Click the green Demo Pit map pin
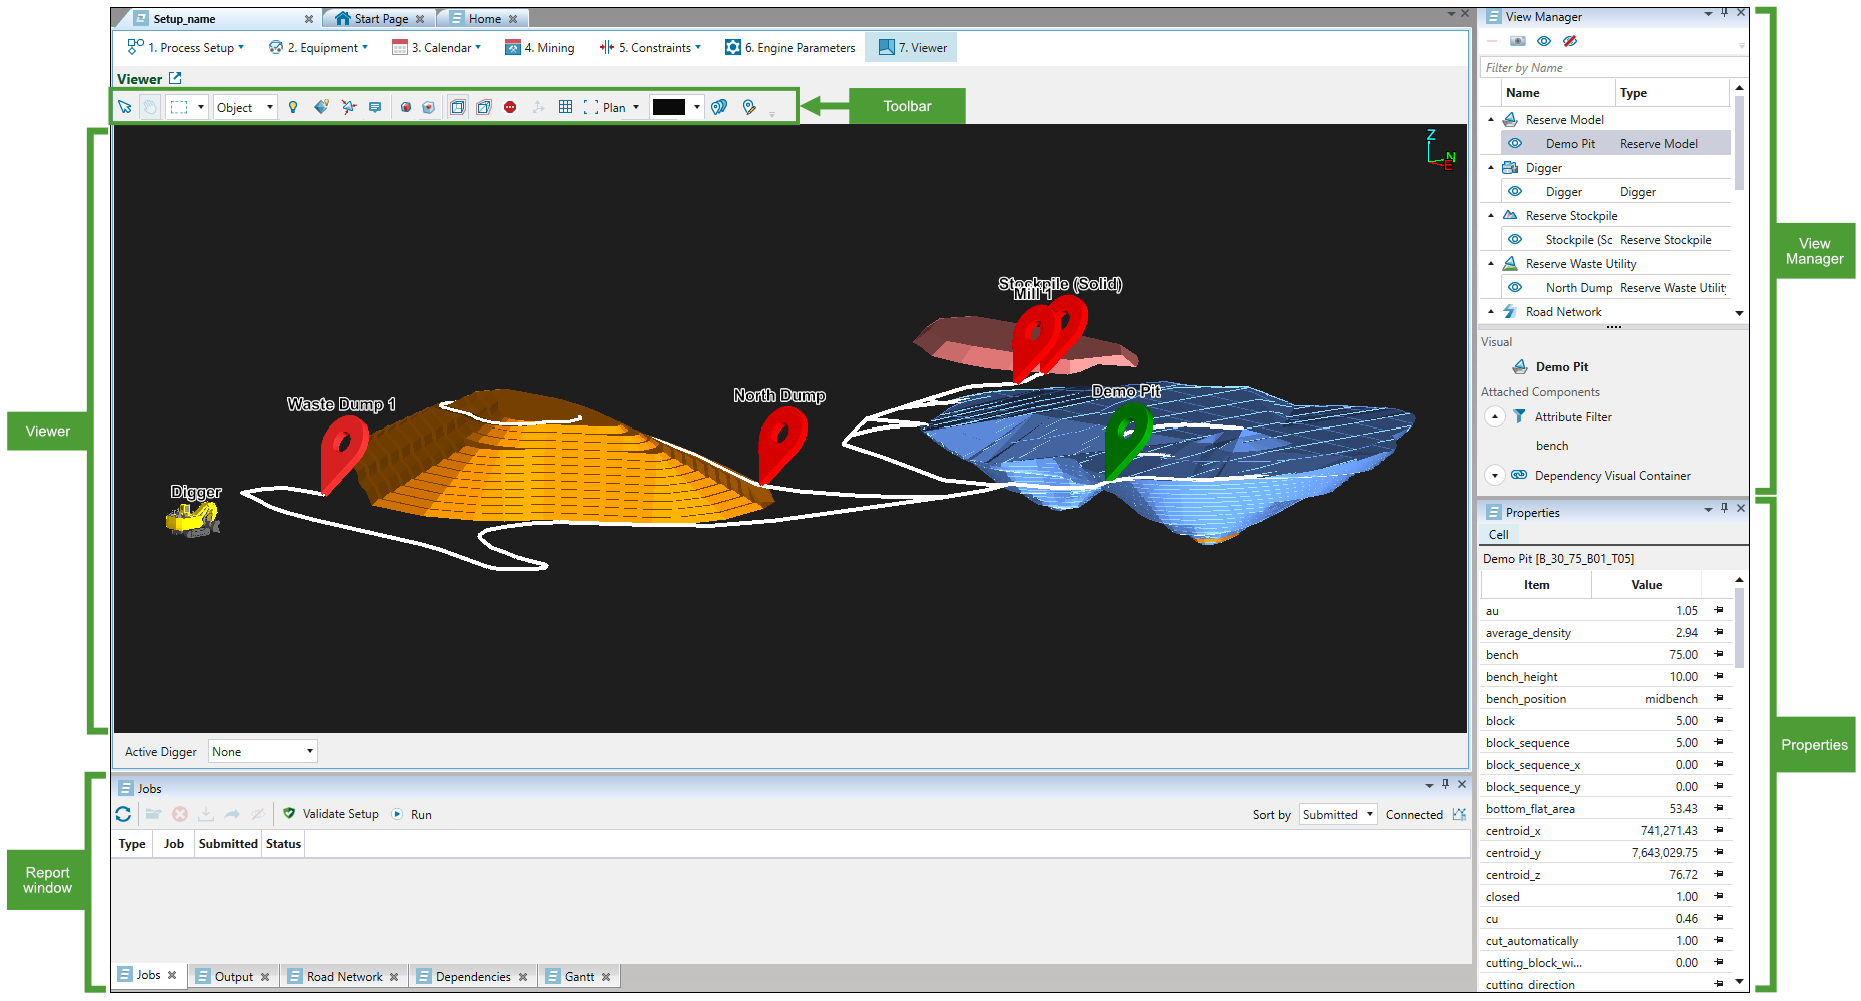This screenshot has width=1861, height=1001. (x=1127, y=440)
